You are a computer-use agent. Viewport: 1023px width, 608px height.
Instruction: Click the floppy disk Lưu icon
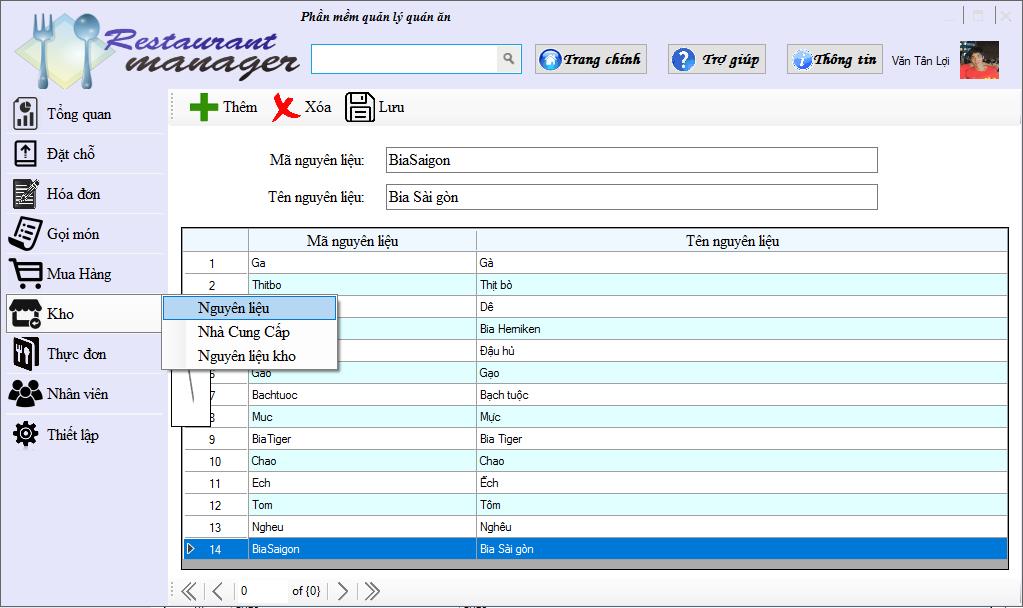[x=359, y=107]
